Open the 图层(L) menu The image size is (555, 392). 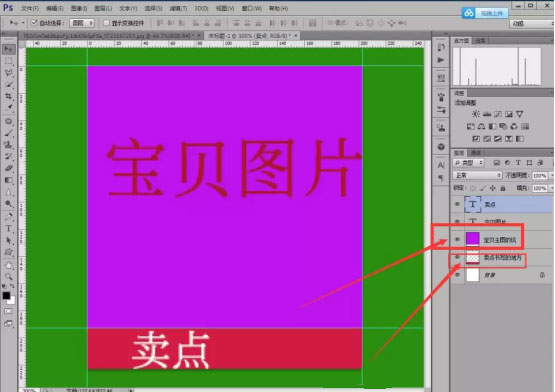(x=103, y=8)
